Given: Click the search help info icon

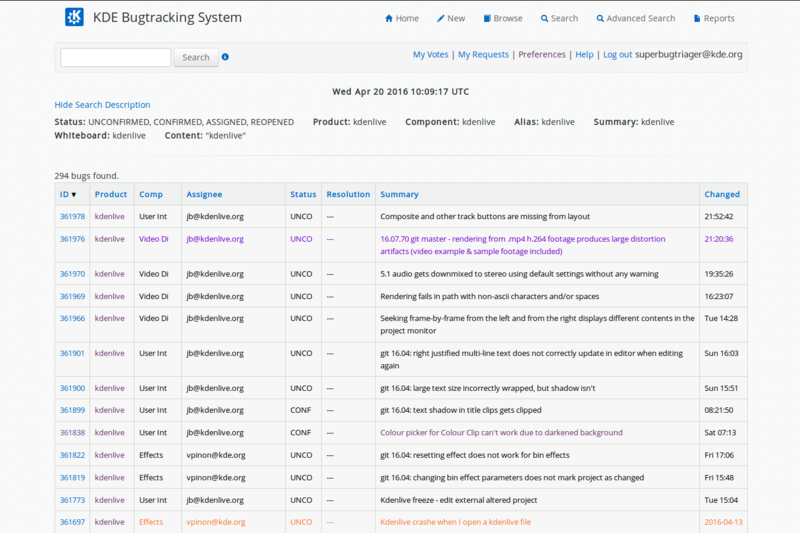Looking at the screenshot, I should (x=225, y=57).
